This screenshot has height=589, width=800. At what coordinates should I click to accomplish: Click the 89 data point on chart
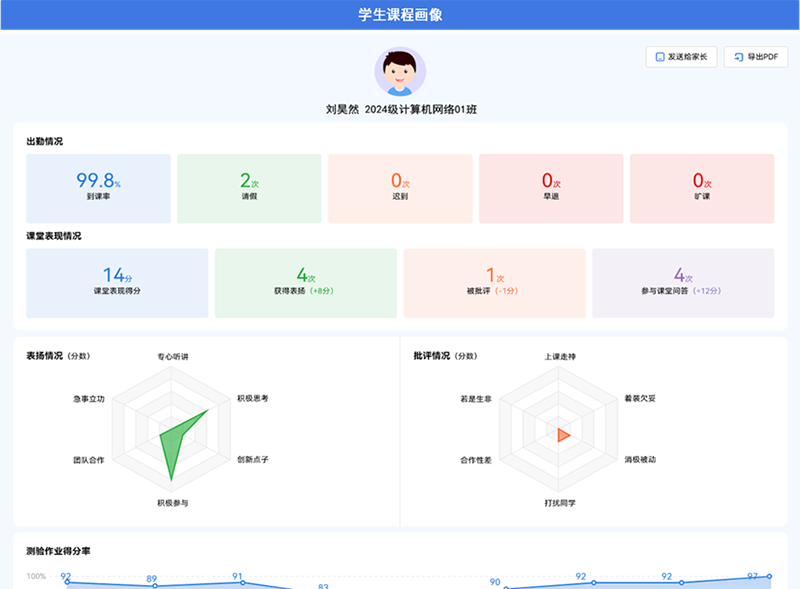[154, 586]
